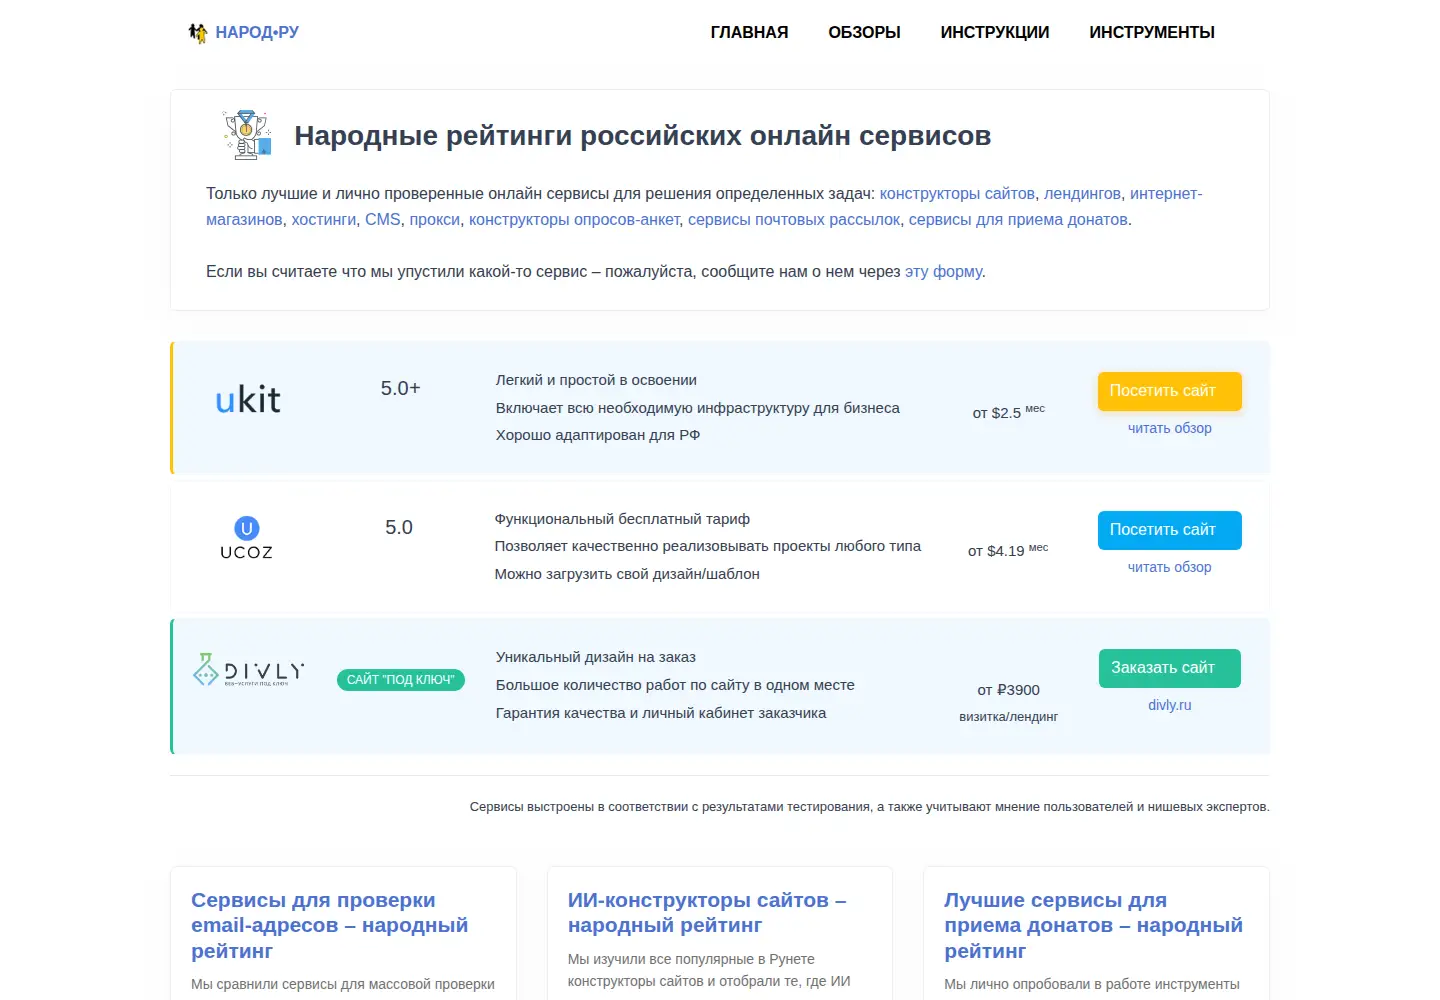This screenshot has width=1440, height=1000.
Task: Click the Народ.ру logo icon
Action: click(x=198, y=33)
